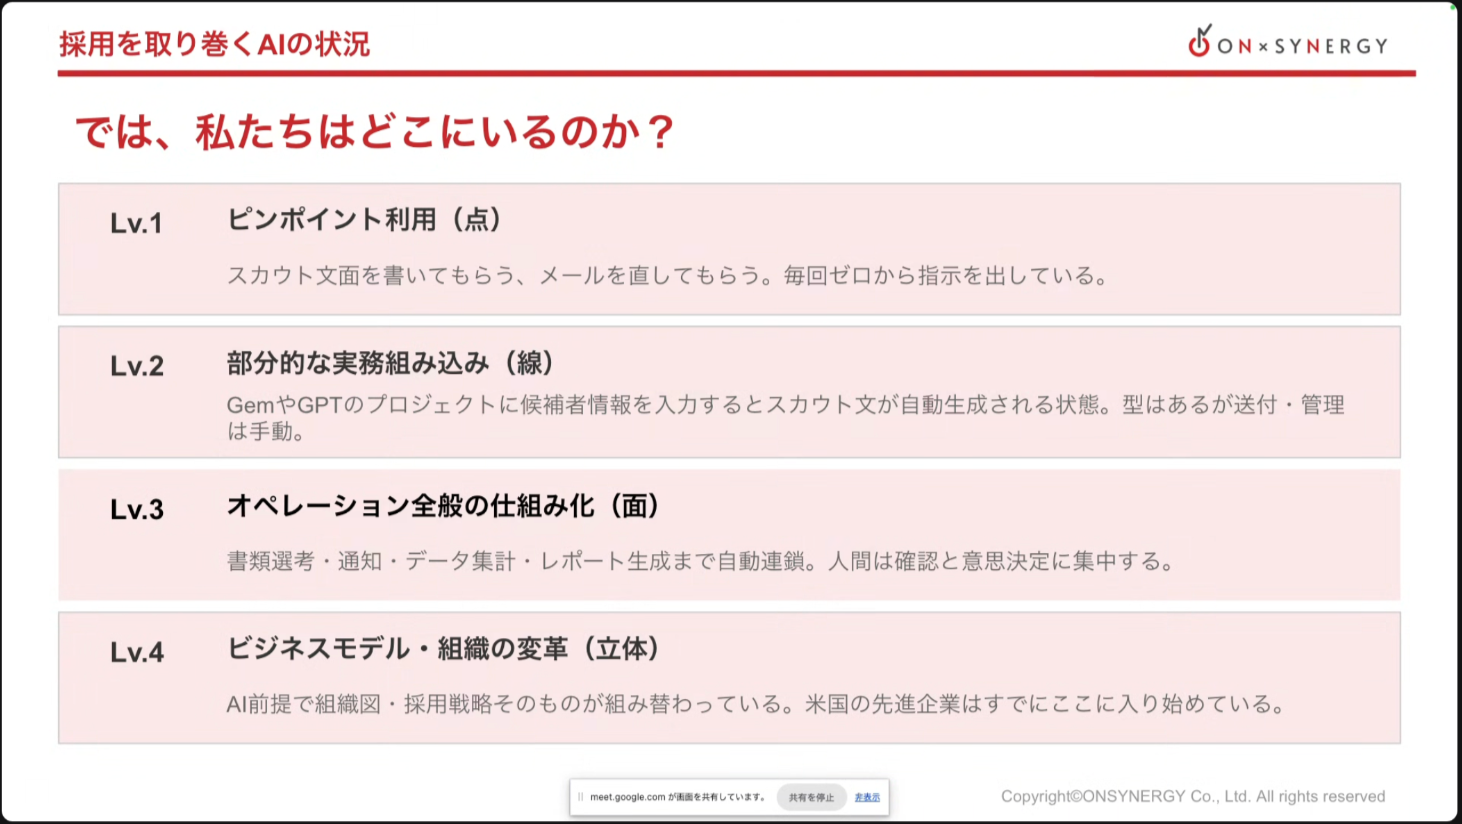The image size is (1462, 824).
Task: Select the Lv.4 ビジネスモデル・組織の変革 box
Action: tap(729, 678)
